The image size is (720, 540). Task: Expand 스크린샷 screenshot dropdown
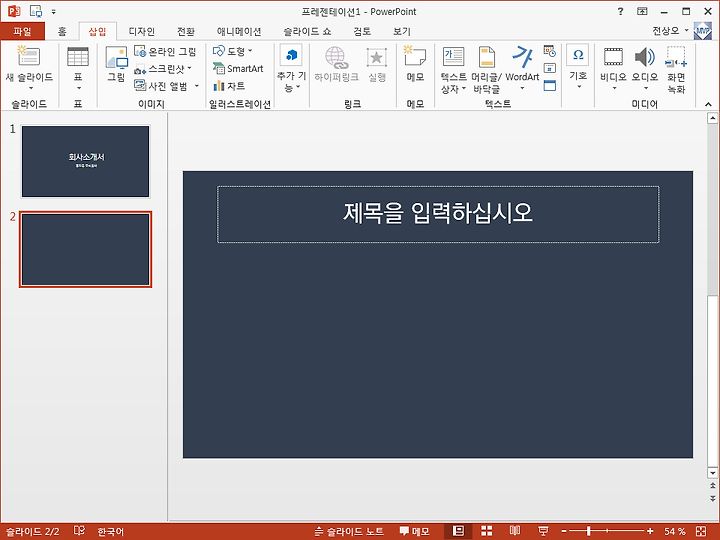pyautogui.click(x=190, y=68)
